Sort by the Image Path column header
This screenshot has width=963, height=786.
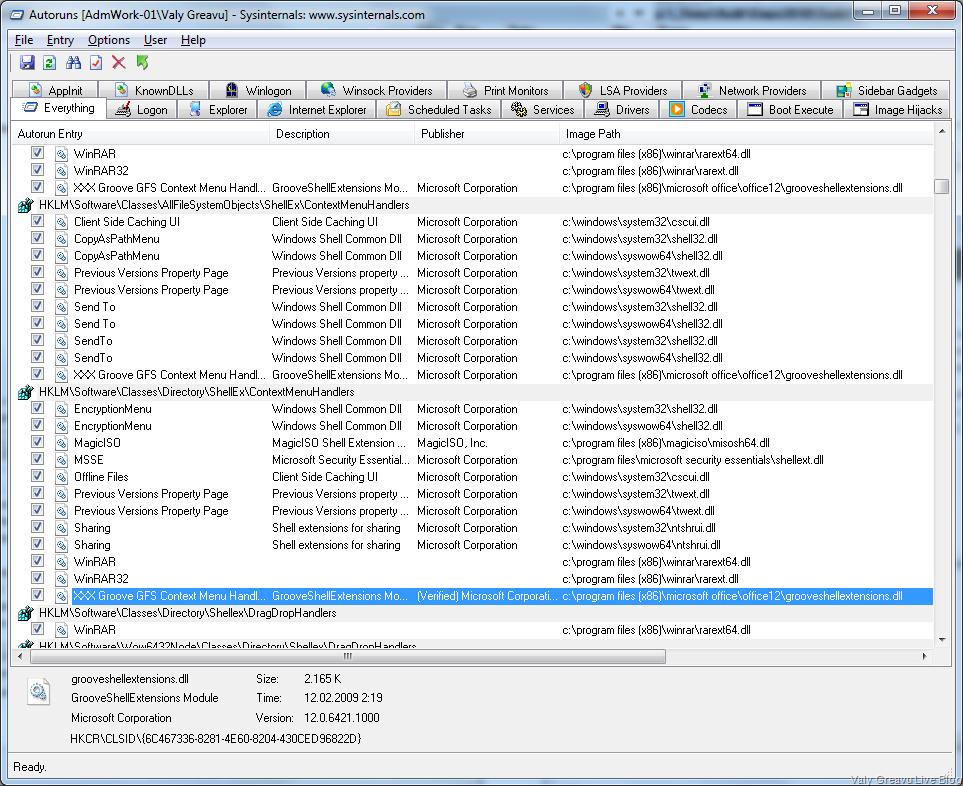(x=593, y=134)
